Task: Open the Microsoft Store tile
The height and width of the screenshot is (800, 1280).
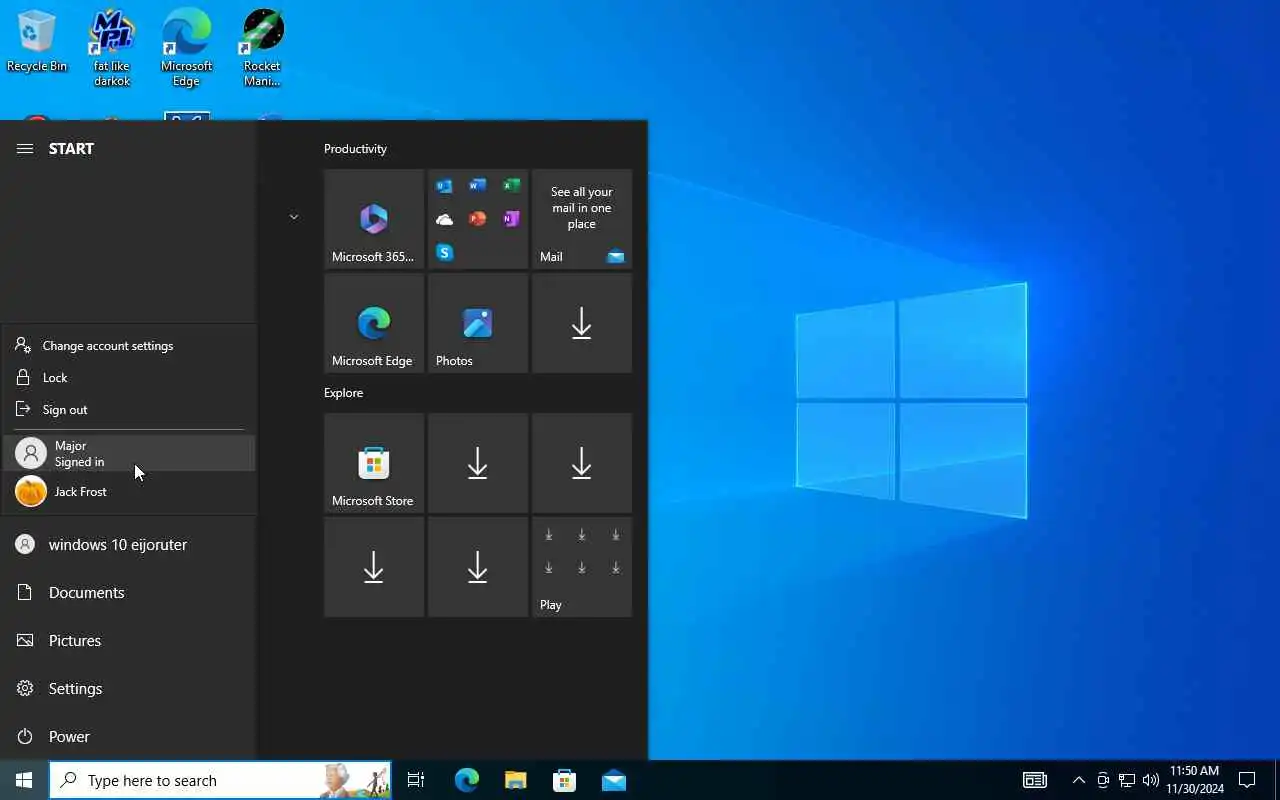Action: click(x=374, y=463)
